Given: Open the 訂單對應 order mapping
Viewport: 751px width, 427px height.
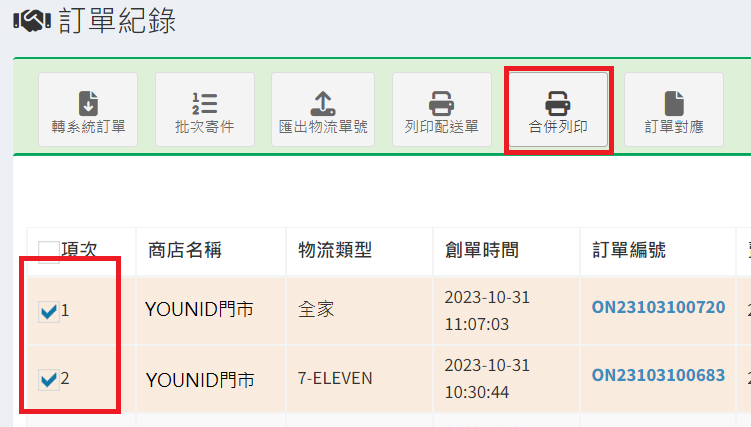Looking at the screenshot, I should tap(674, 110).
